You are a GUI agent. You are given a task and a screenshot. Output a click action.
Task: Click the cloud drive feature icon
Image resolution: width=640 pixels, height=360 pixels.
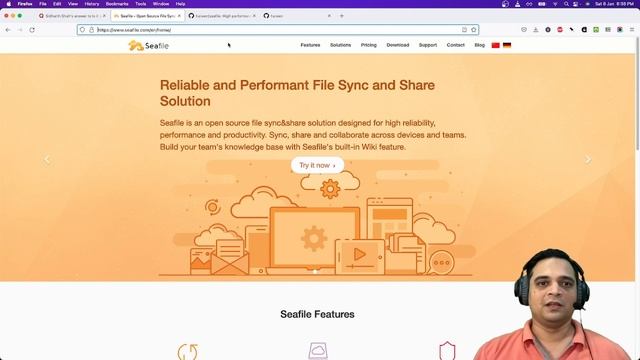coord(318,351)
